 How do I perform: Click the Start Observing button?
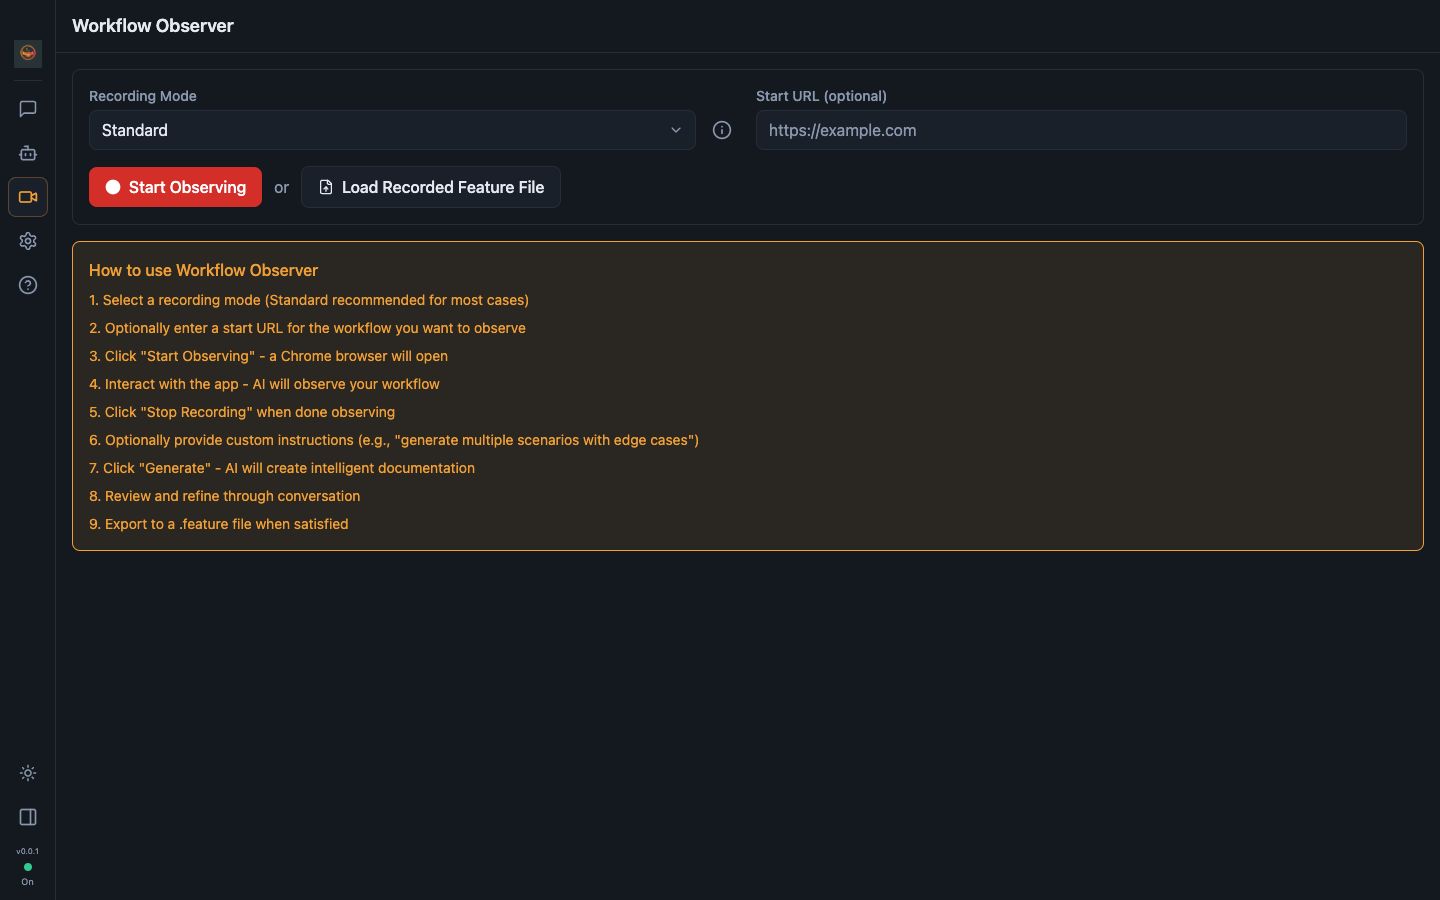pyautogui.click(x=175, y=187)
